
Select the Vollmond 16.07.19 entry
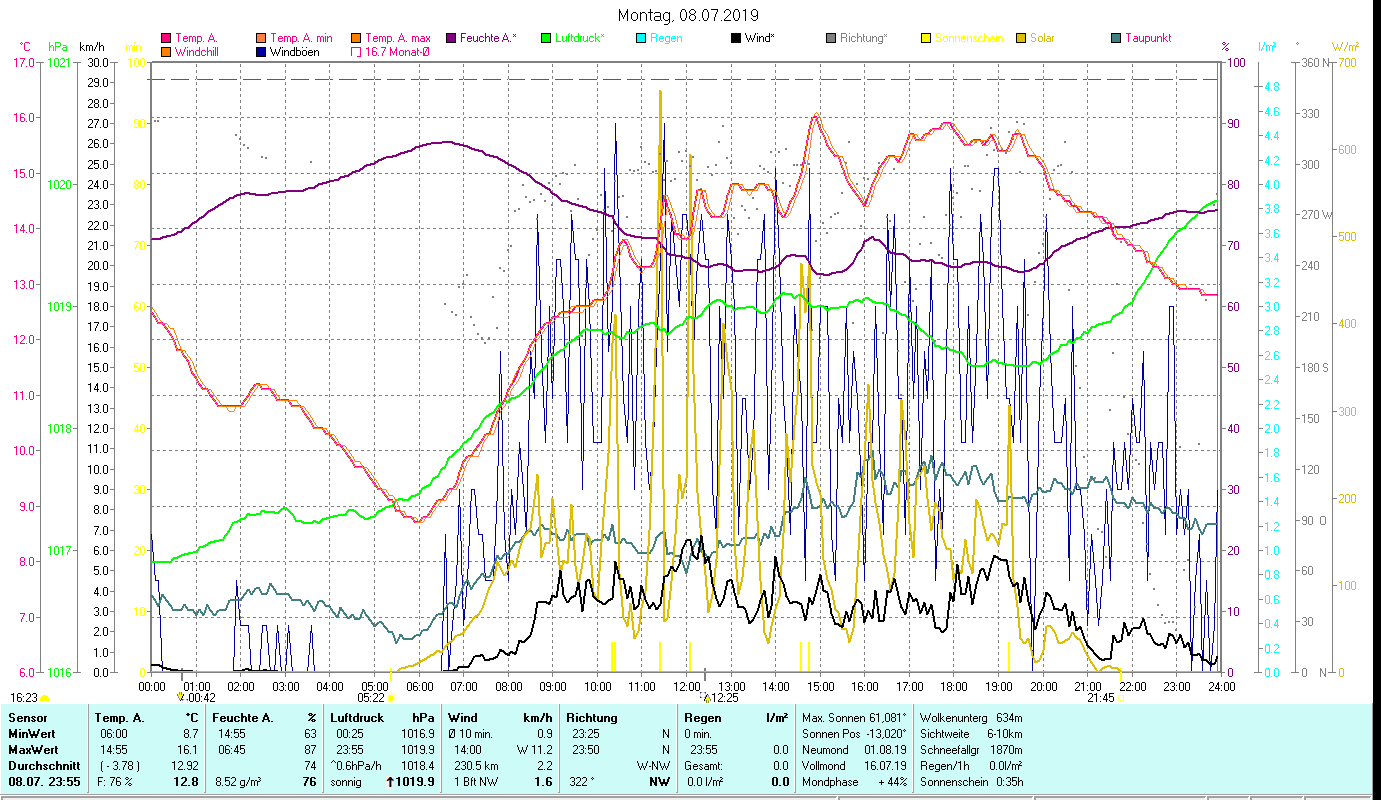click(x=854, y=766)
